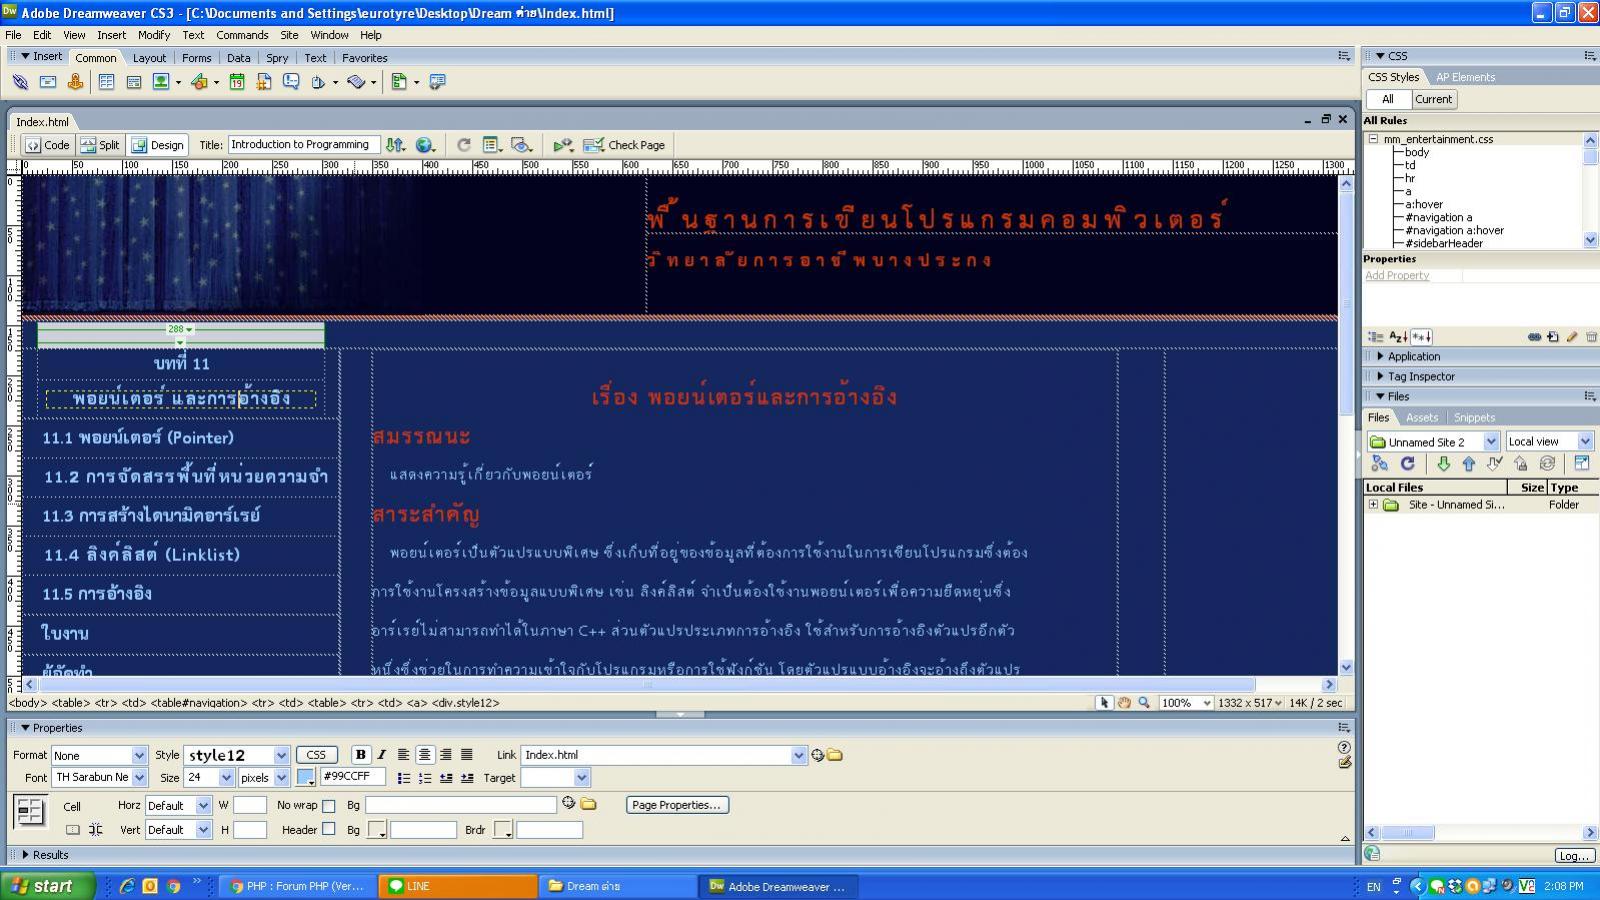Open the Target dropdown
1600x900 pixels.
(555, 777)
